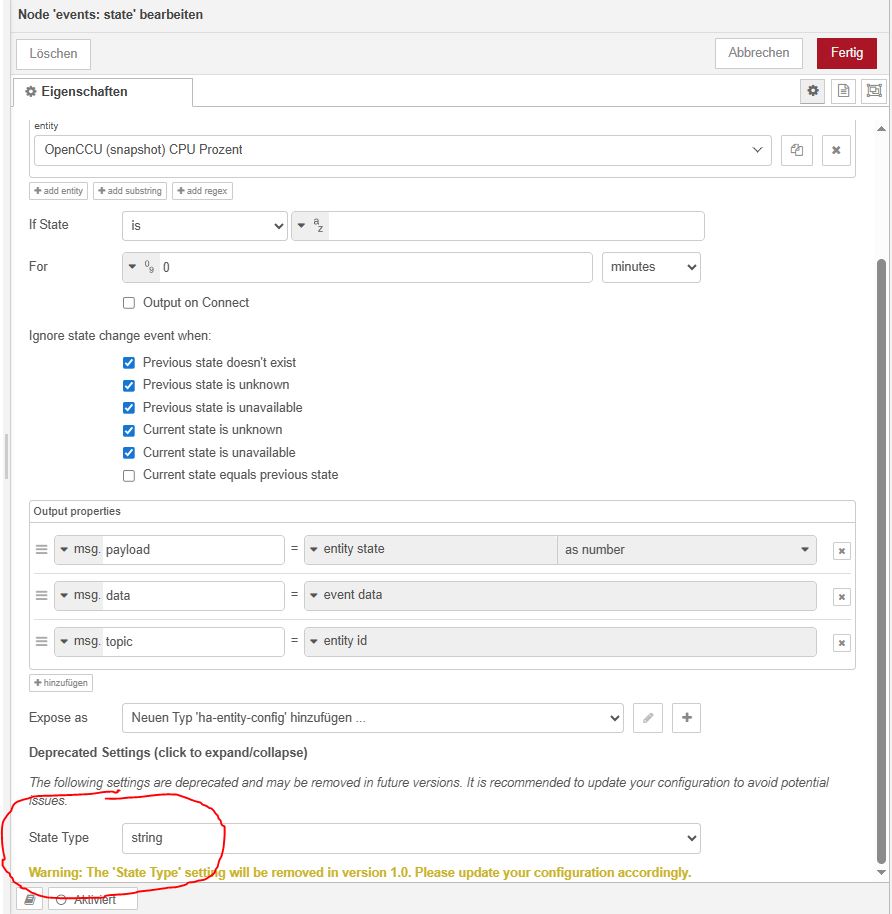The image size is (892, 914).
Task: Delete the msg.payload output property row
Action: click(841, 551)
